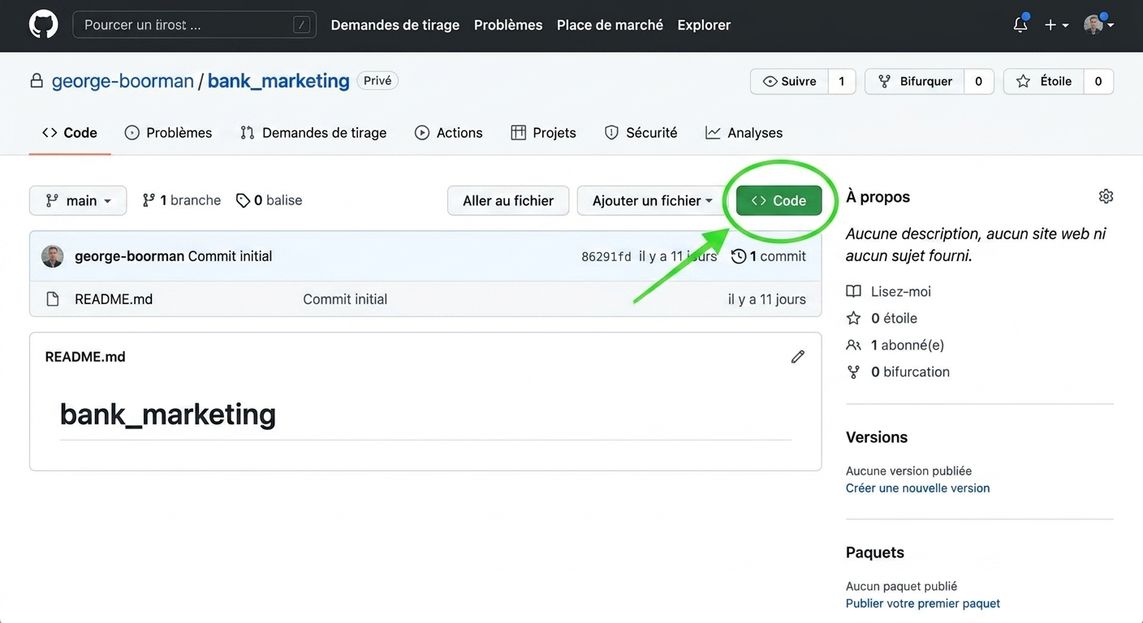Open Explorer in top navigation
Screen dimensions: 1143x623
(703, 25)
